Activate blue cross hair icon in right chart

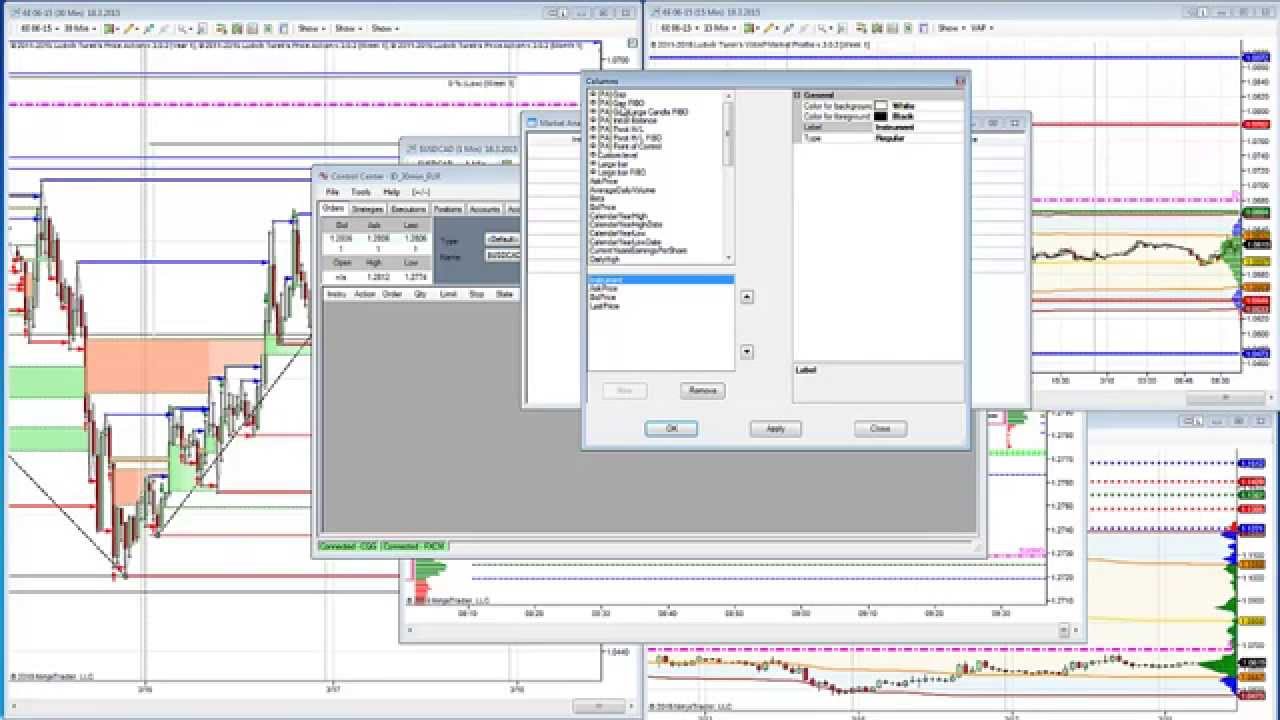pyautogui.click(x=789, y=28)
